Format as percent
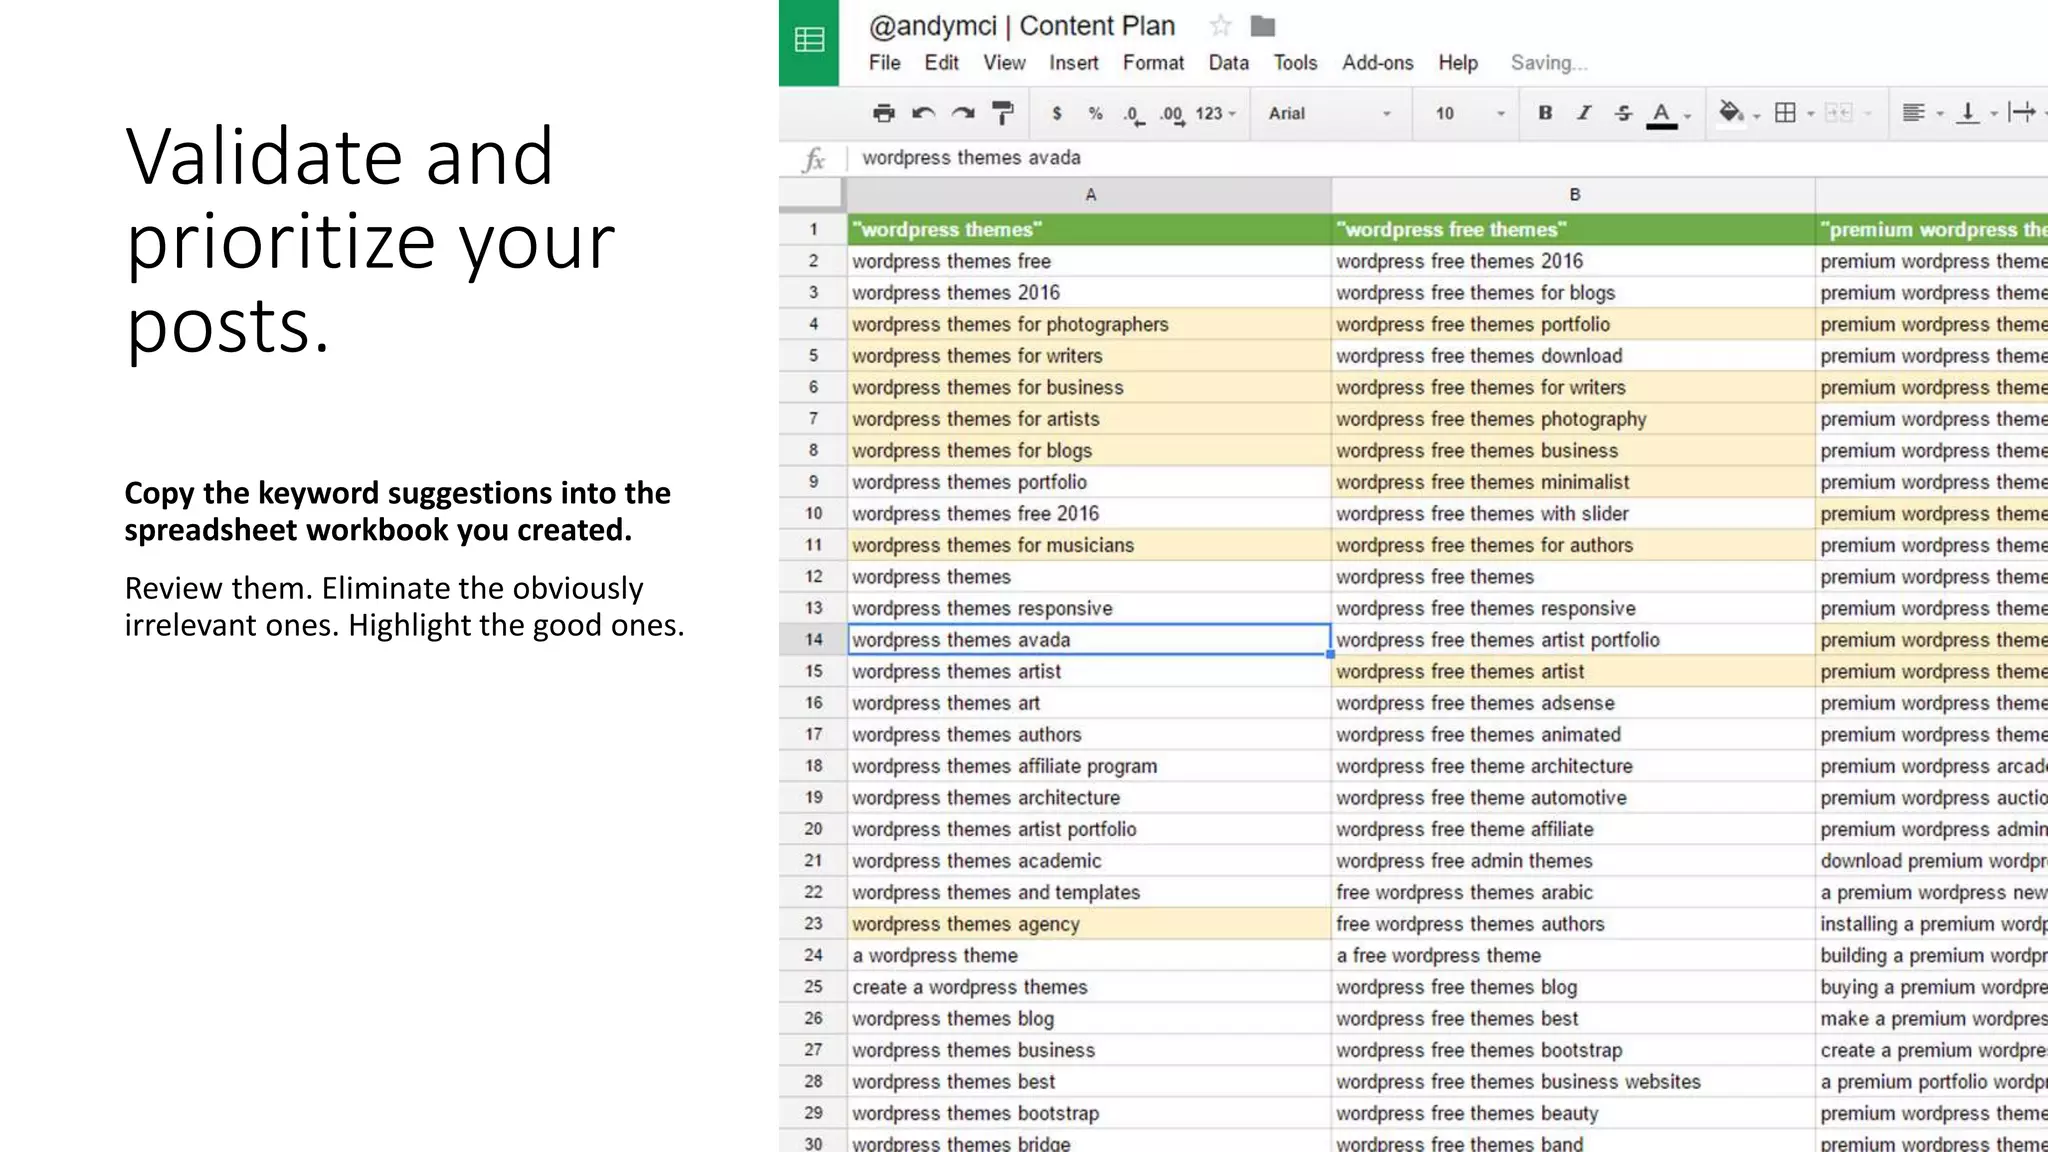The image size is (2048, 1152). 1095,113
